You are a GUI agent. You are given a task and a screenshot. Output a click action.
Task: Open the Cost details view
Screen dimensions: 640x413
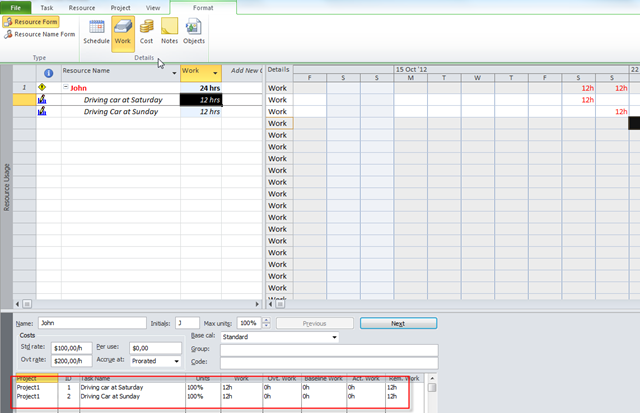click(x=146, y=31)
